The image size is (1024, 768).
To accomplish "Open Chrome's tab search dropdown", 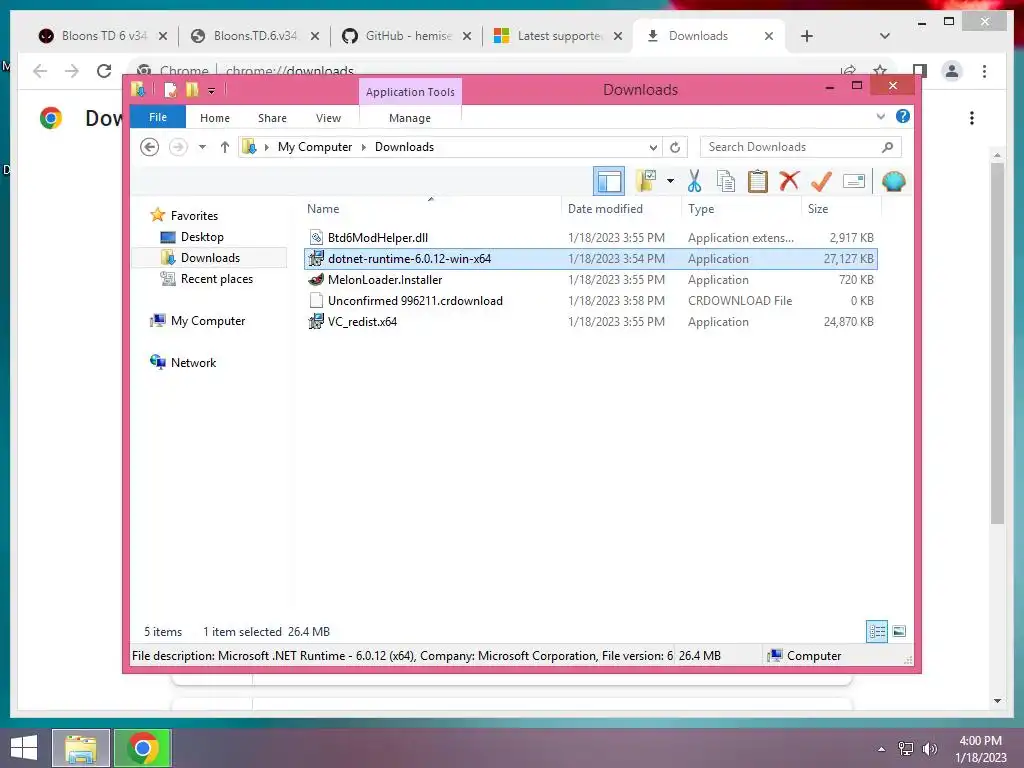I will [x=885, y=36].
